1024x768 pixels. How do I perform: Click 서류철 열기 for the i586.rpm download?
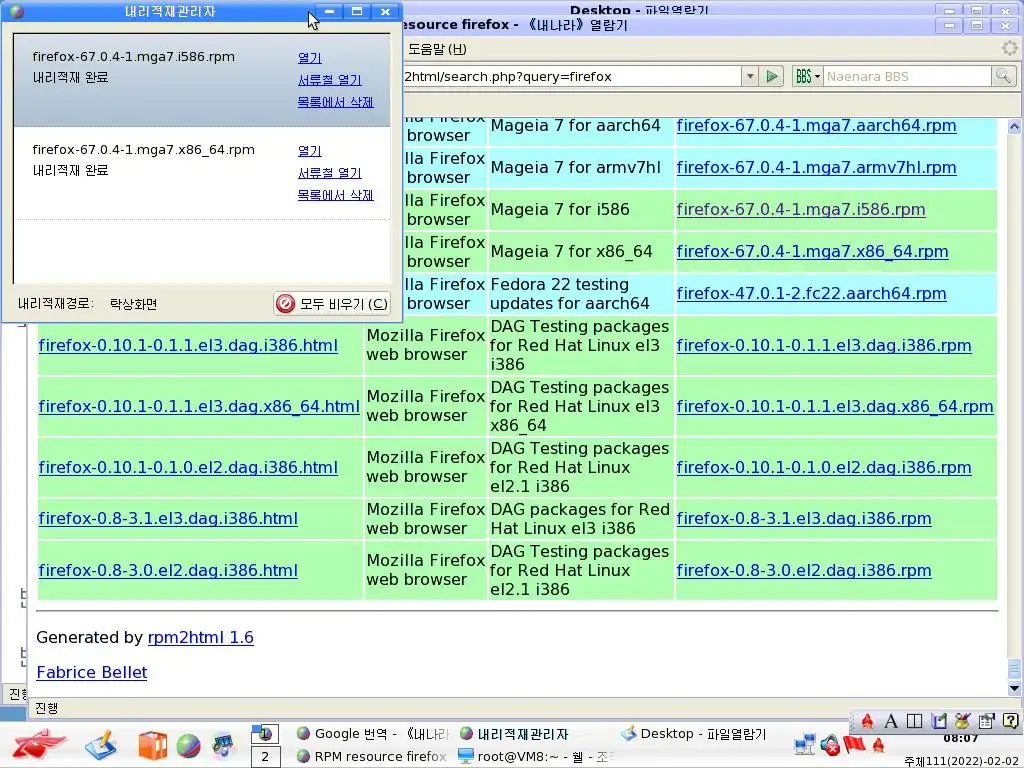pos(330,80)
